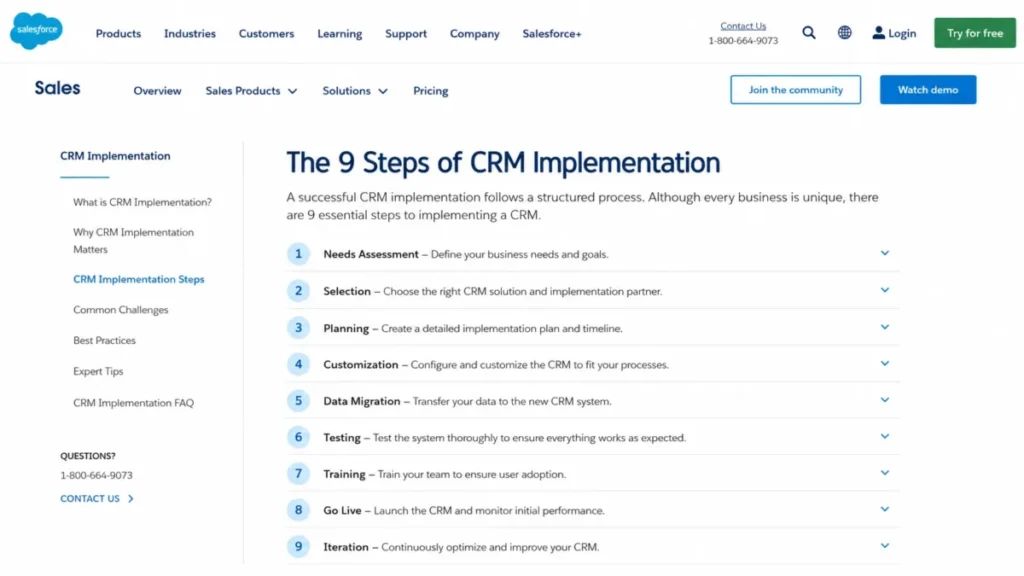Click the globe language selector icon

pos(844,33)
